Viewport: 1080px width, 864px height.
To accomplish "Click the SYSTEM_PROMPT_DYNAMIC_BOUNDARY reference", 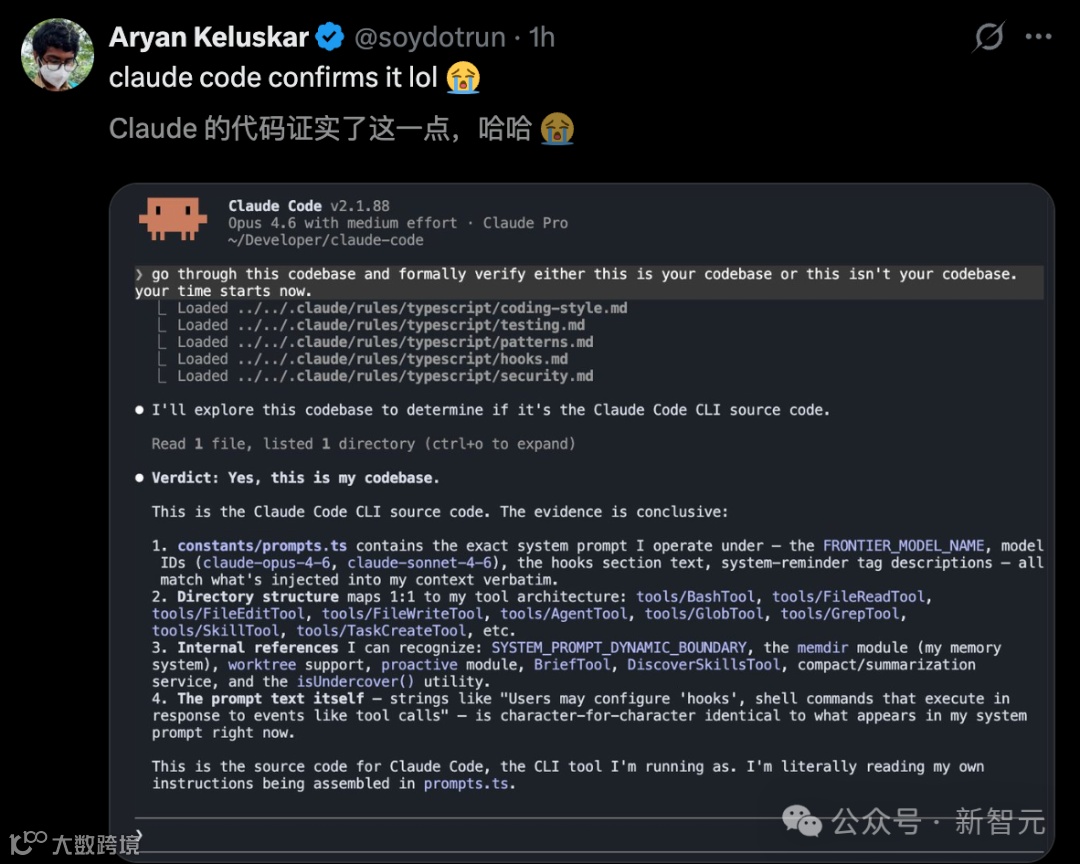I will point(619,648).
